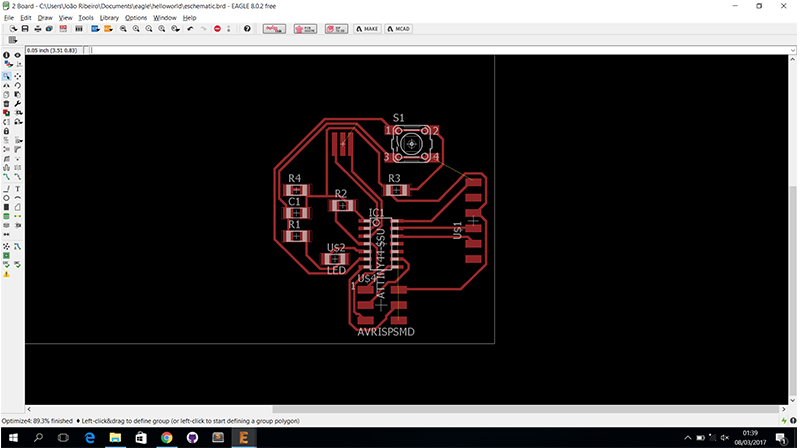Open the Tools menu

(x=86, y=17)
